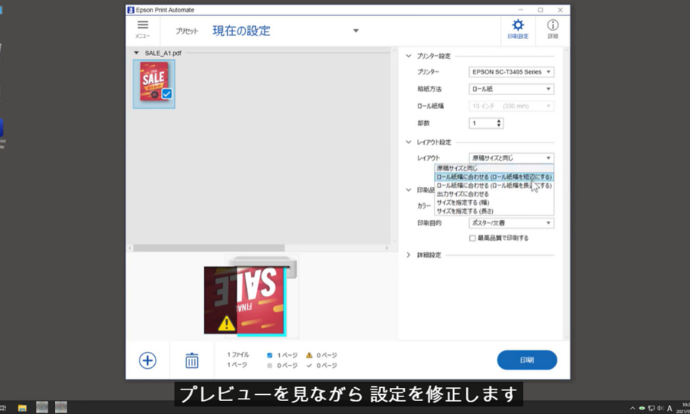Click the add file plus icon
690x414 pixels.
click(147, 360)
